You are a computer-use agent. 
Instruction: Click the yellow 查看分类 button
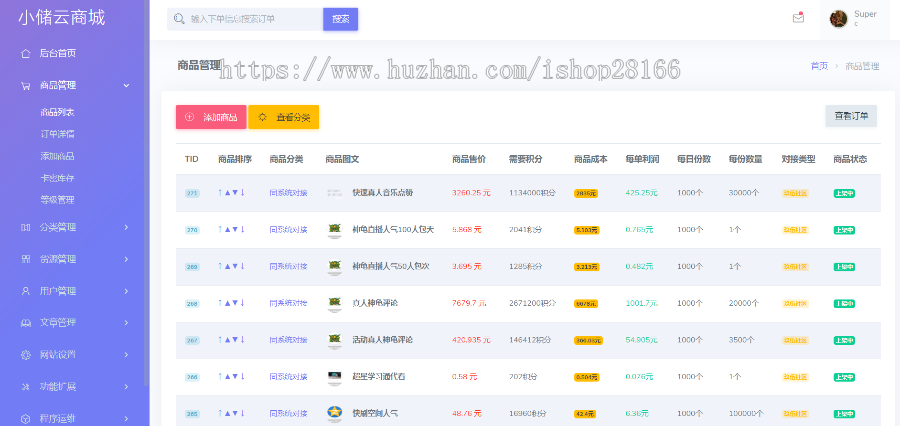coord(284,117)
